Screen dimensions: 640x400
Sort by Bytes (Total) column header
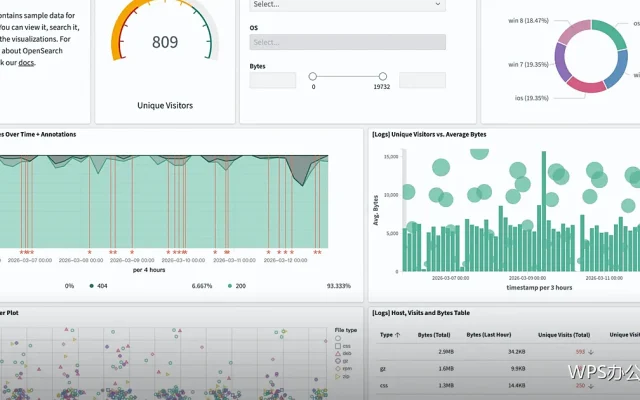click(434, 335)
